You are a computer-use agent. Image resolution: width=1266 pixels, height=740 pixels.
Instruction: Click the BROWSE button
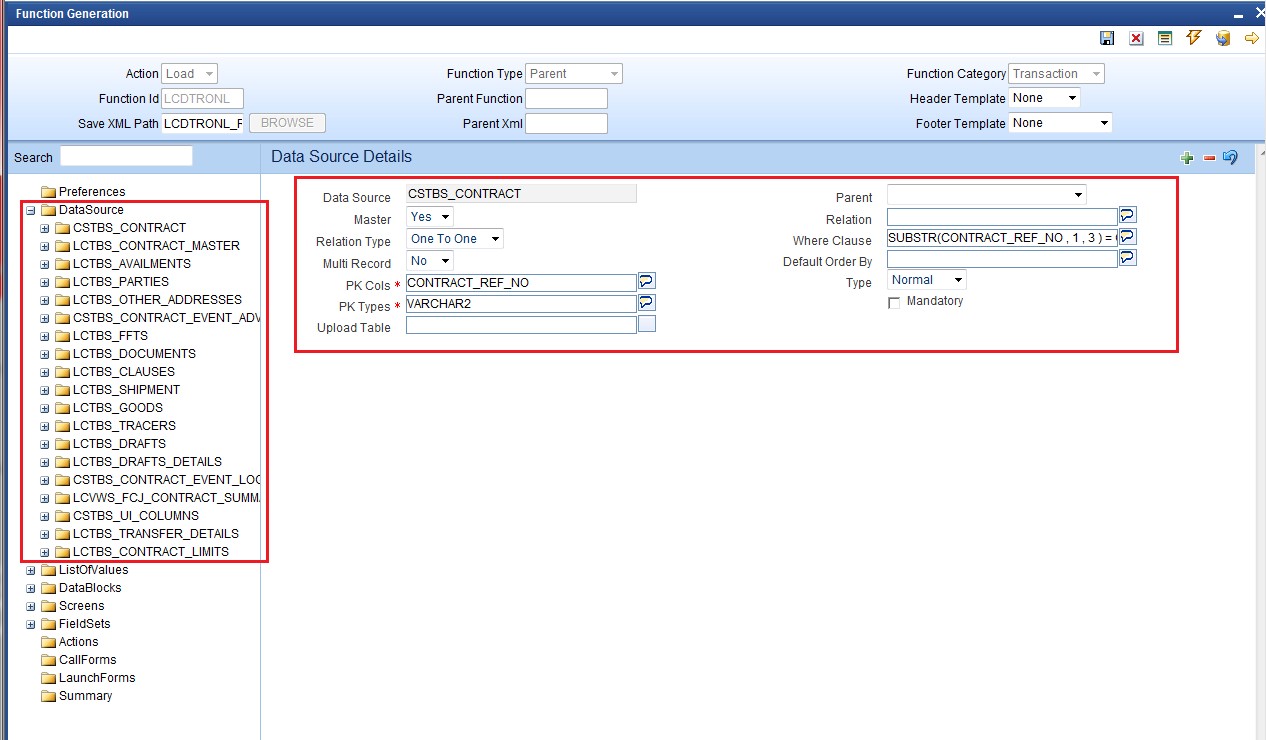coord(288,123)
